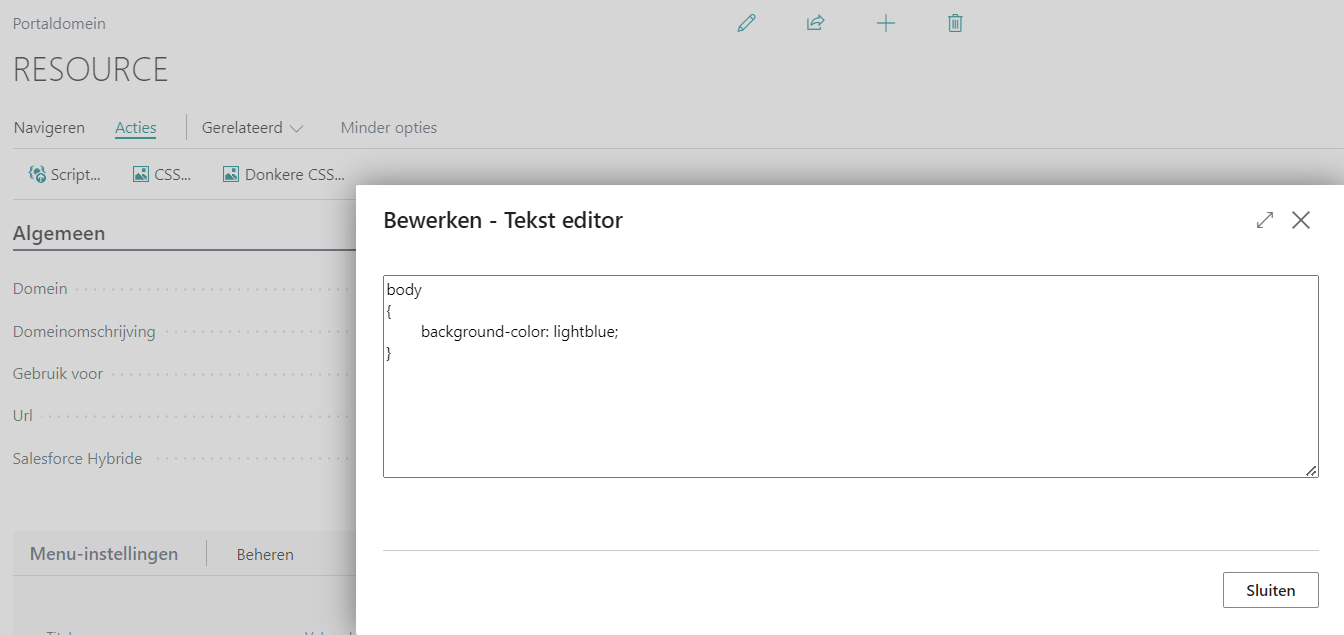
Task: Collapse the Algemeen section header
Action: pyautogui.click(x=59, y=233)
